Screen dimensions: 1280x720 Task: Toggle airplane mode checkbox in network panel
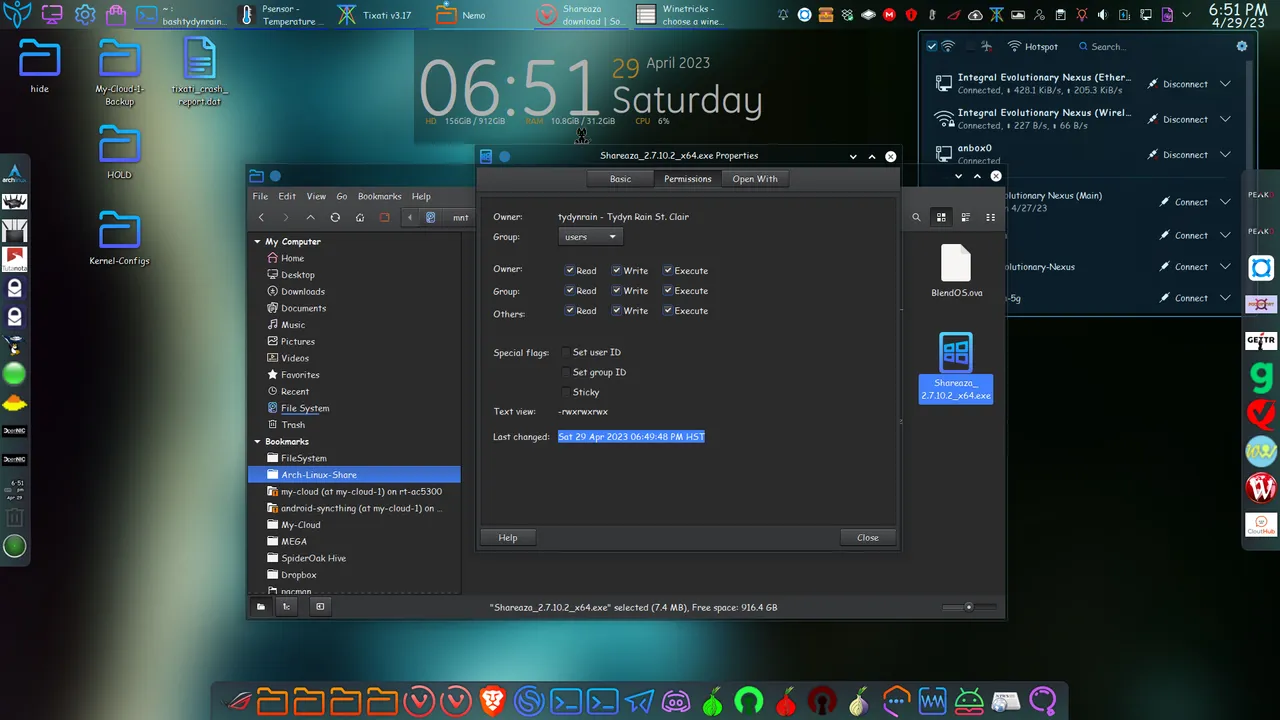[970, 47]
